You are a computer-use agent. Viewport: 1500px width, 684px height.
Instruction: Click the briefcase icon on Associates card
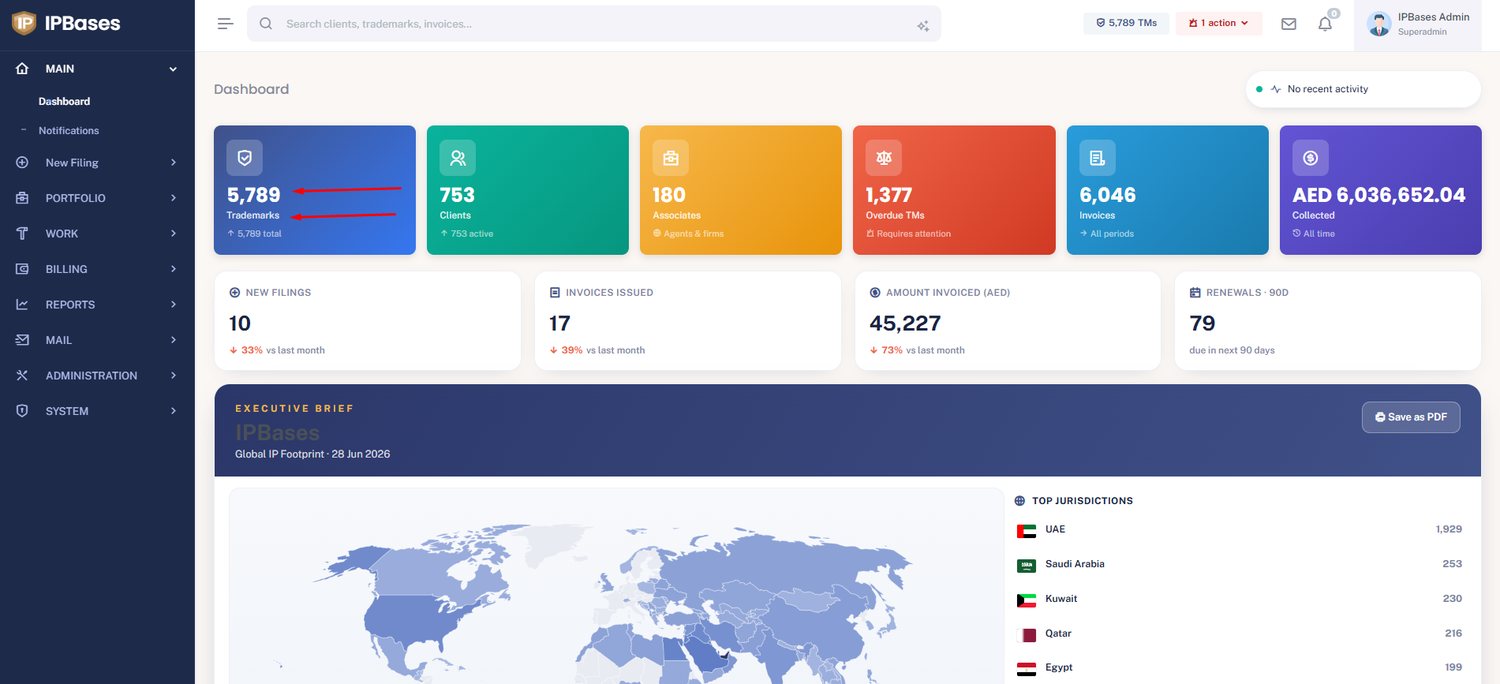(671, 158)
